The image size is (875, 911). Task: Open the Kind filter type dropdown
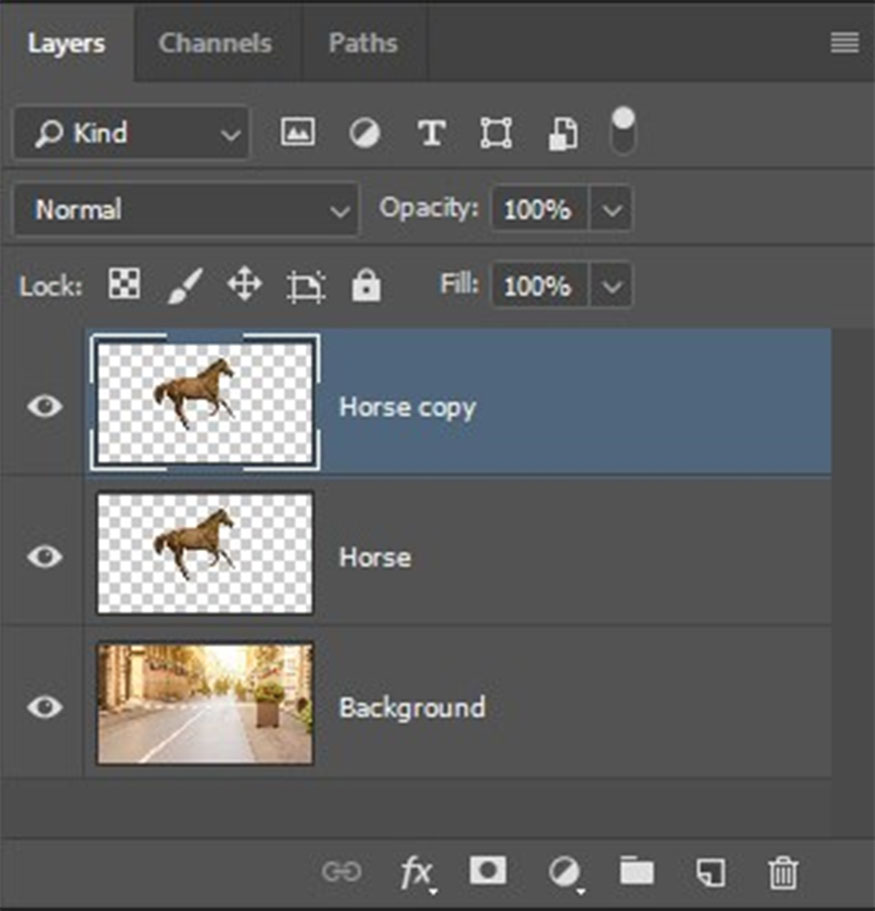pyautogui.click(x=131, y=134)
